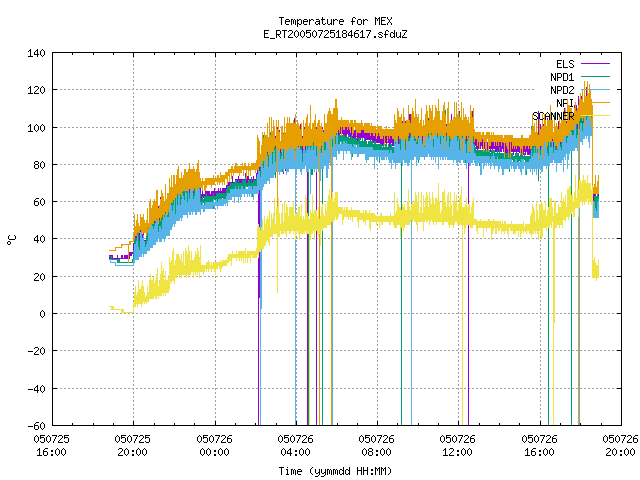Pick the green NPD1 legend line sample

pos(595,76)
